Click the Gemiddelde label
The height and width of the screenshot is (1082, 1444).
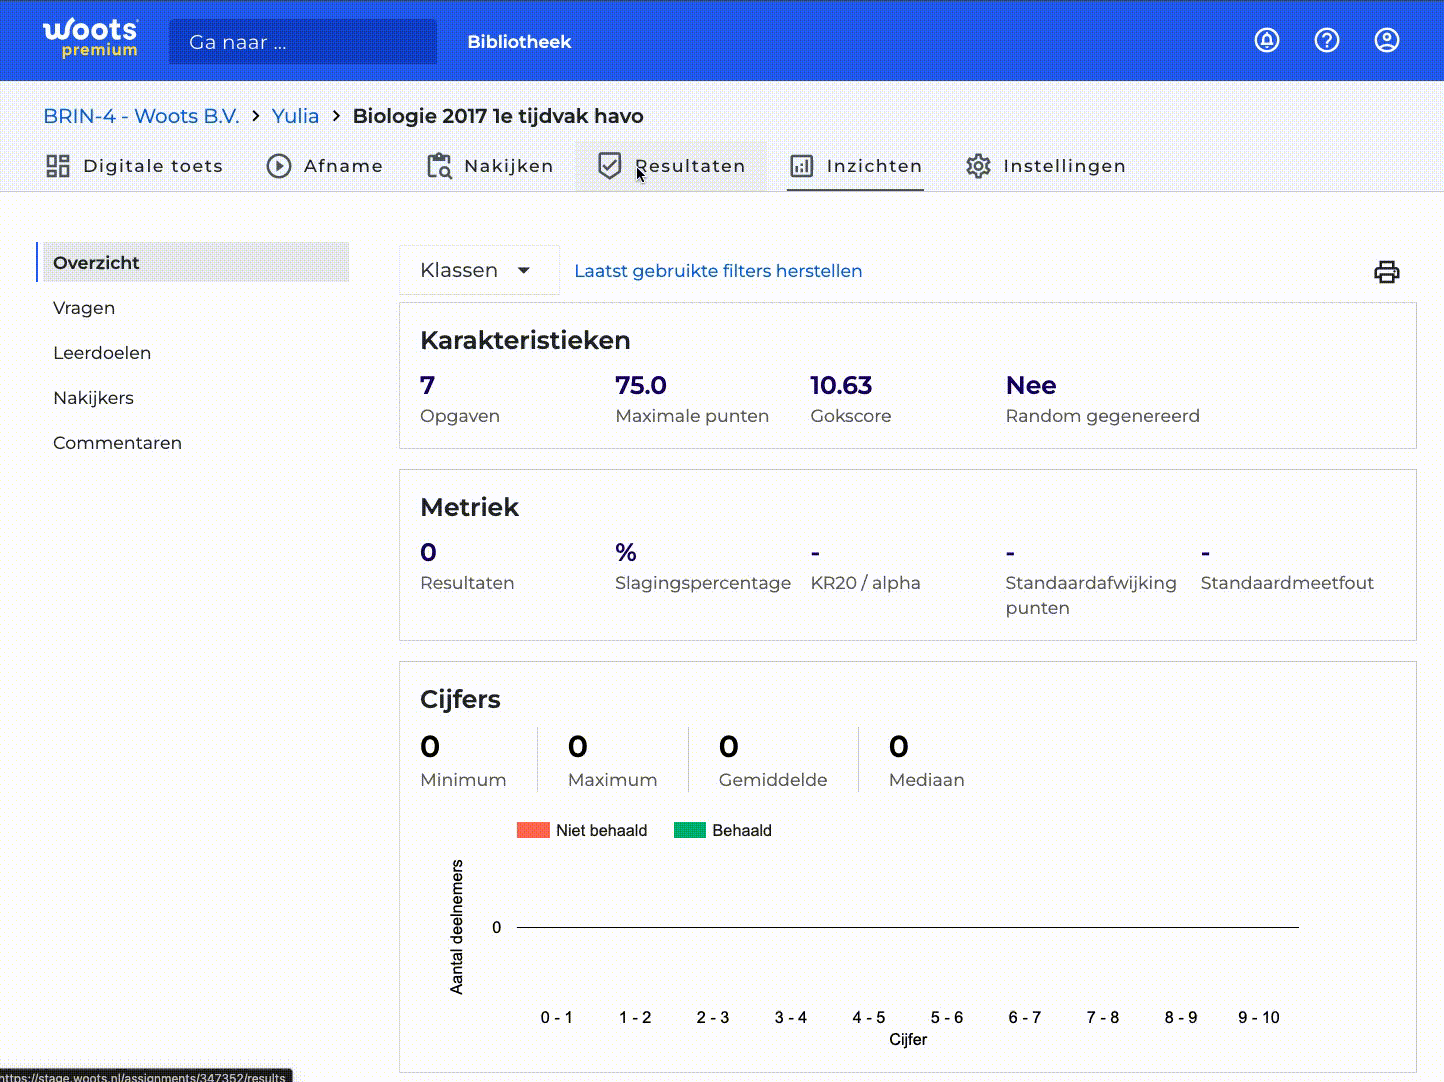pos(773,780)
